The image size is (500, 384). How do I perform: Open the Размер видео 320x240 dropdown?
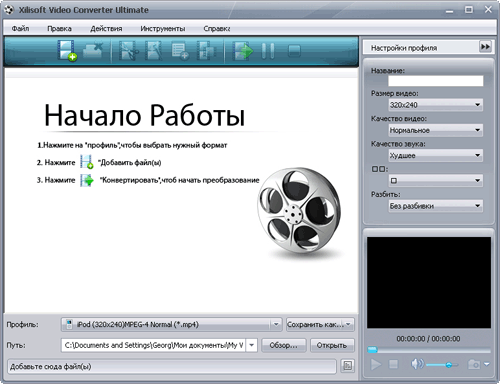coord(436,105)
